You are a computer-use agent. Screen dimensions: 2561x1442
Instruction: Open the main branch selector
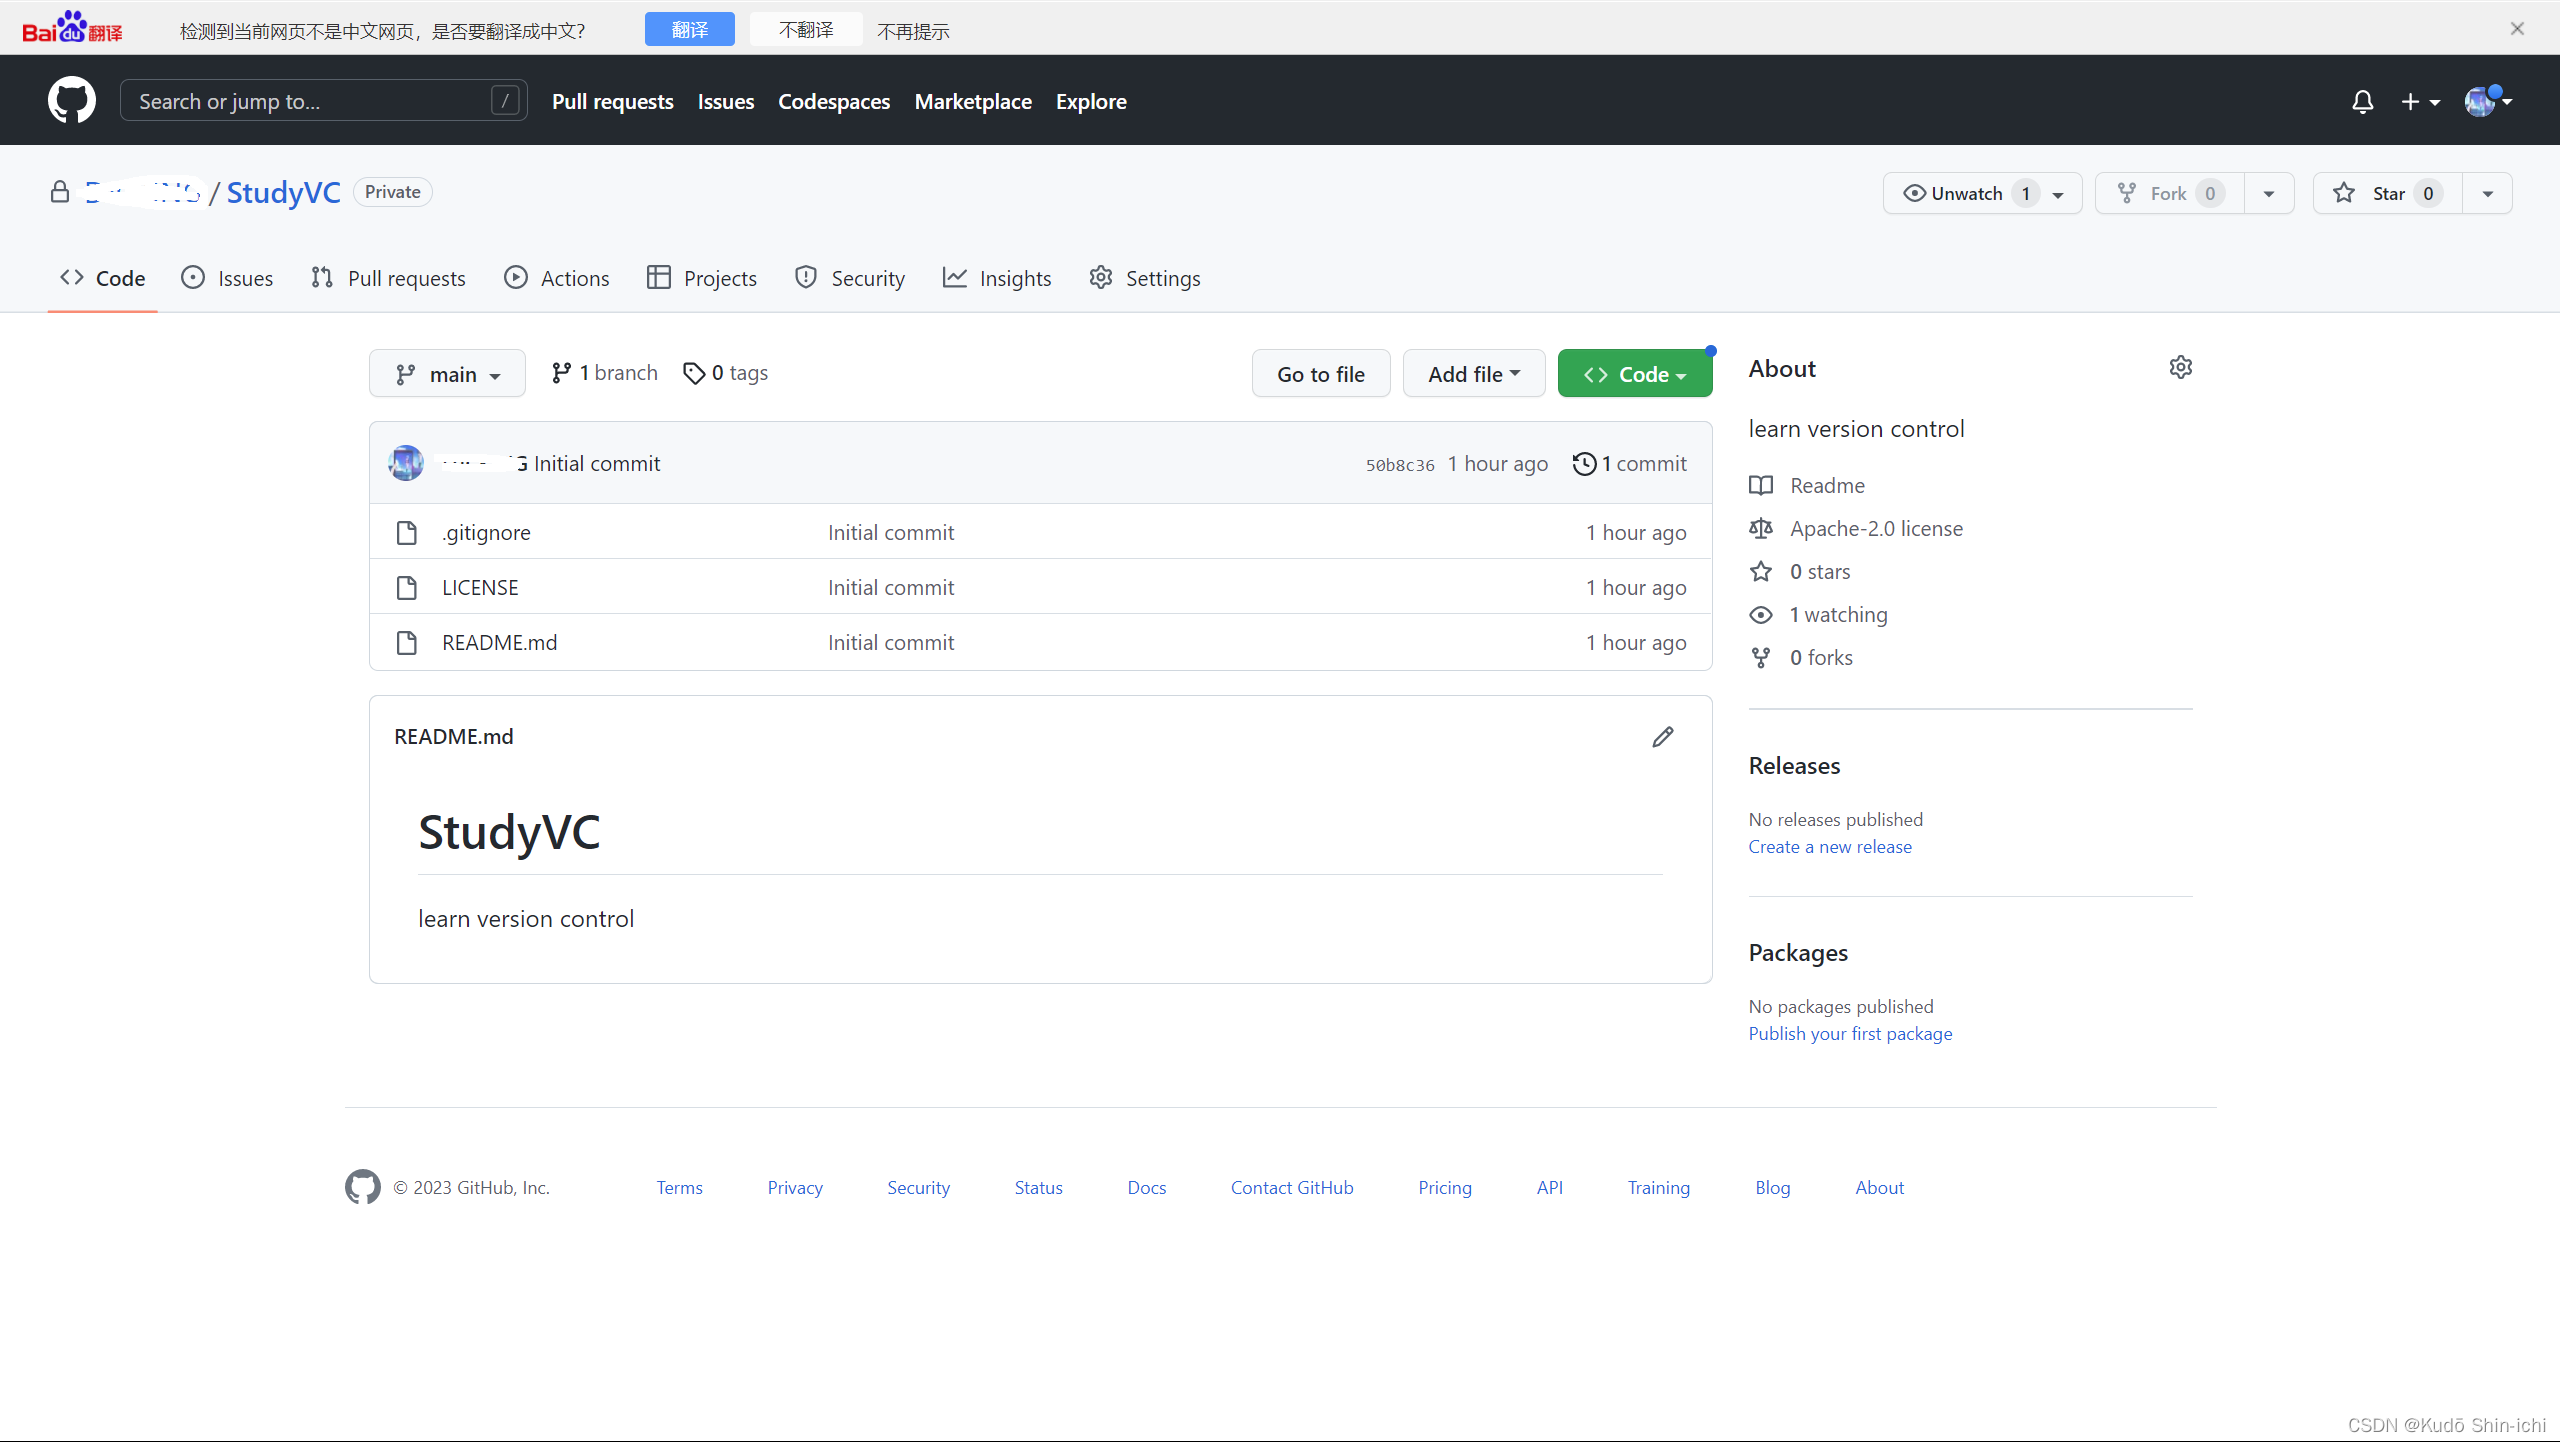(447, 374)
